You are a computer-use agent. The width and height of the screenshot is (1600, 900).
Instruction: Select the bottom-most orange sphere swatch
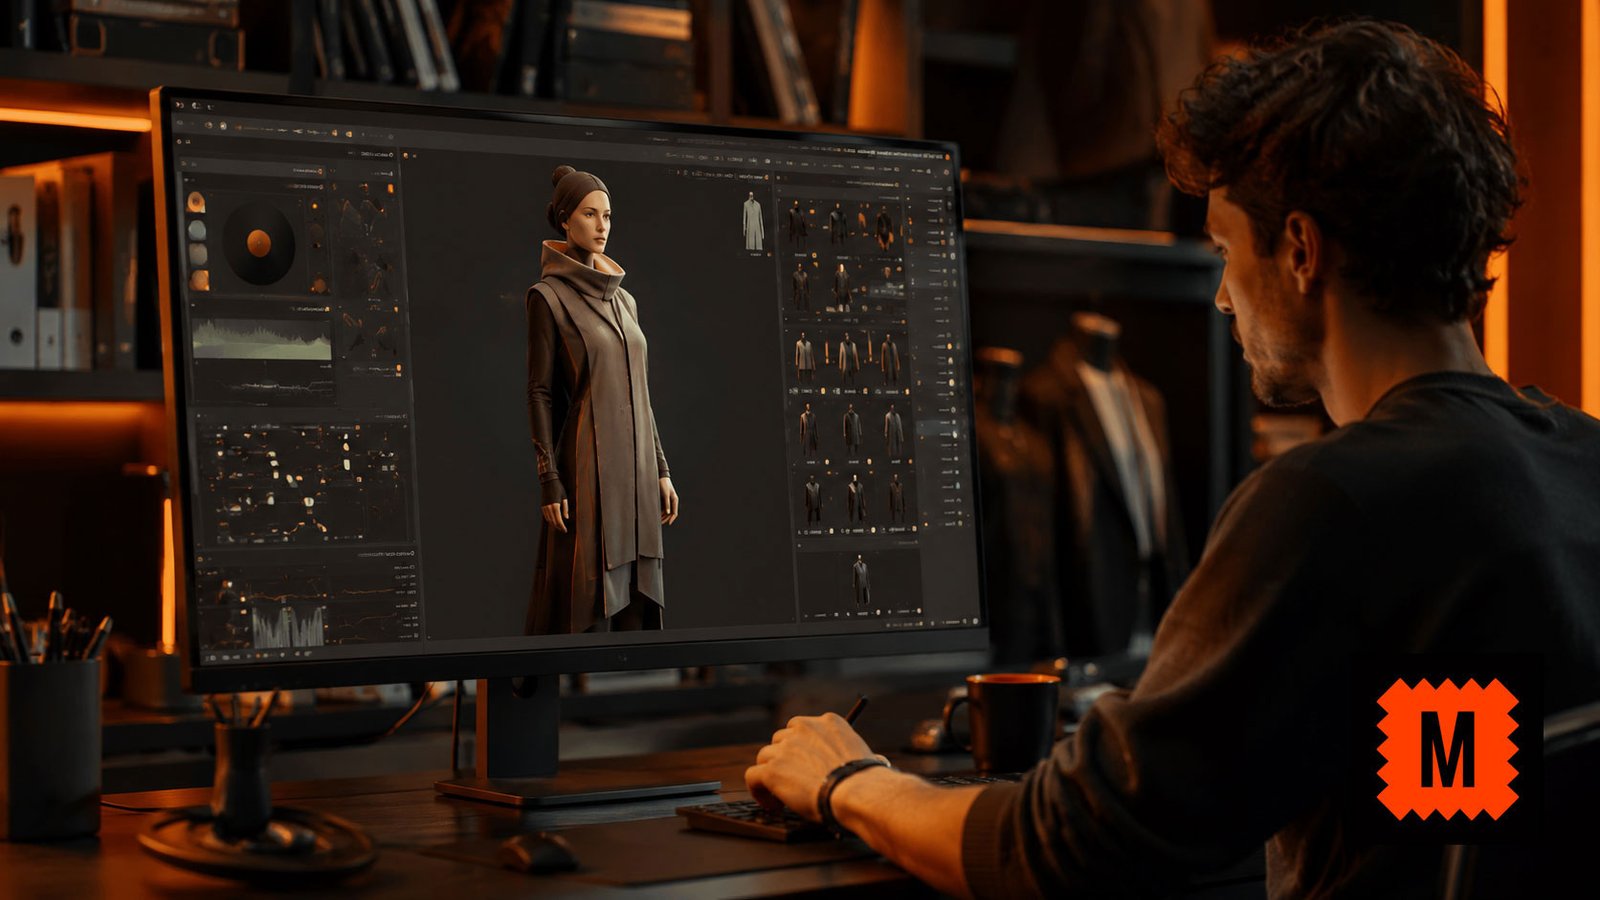pyautogui.click(x=199, y=281)
